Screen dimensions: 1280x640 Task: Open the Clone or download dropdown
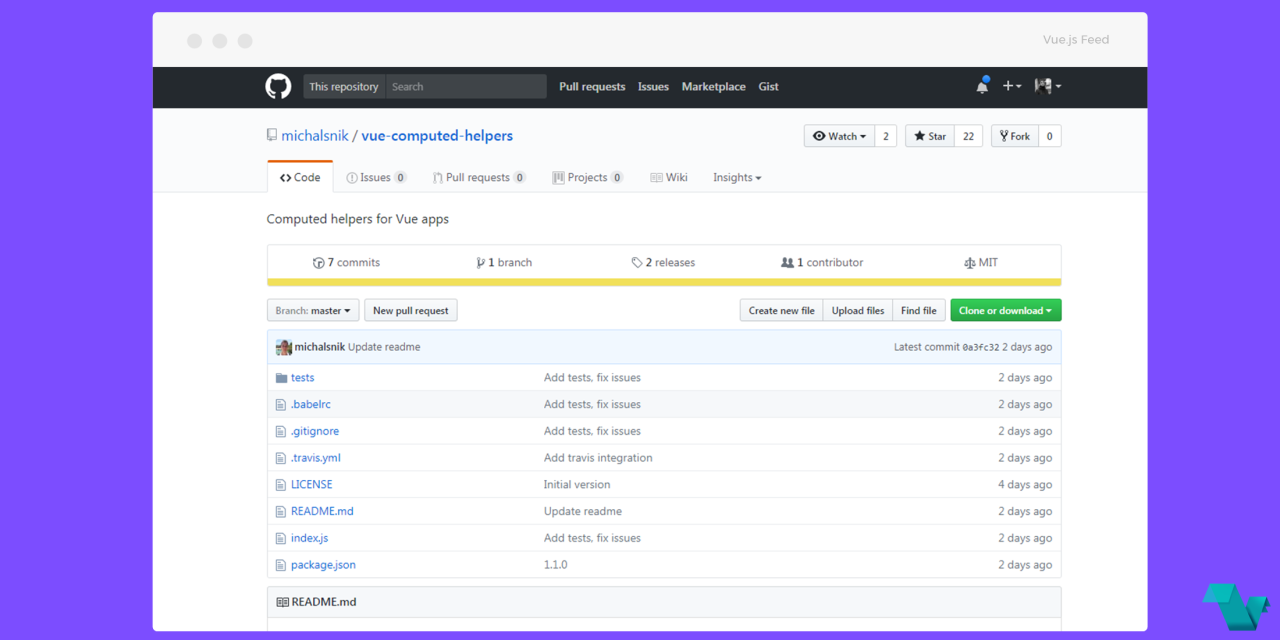click(x=1005, y=311)
